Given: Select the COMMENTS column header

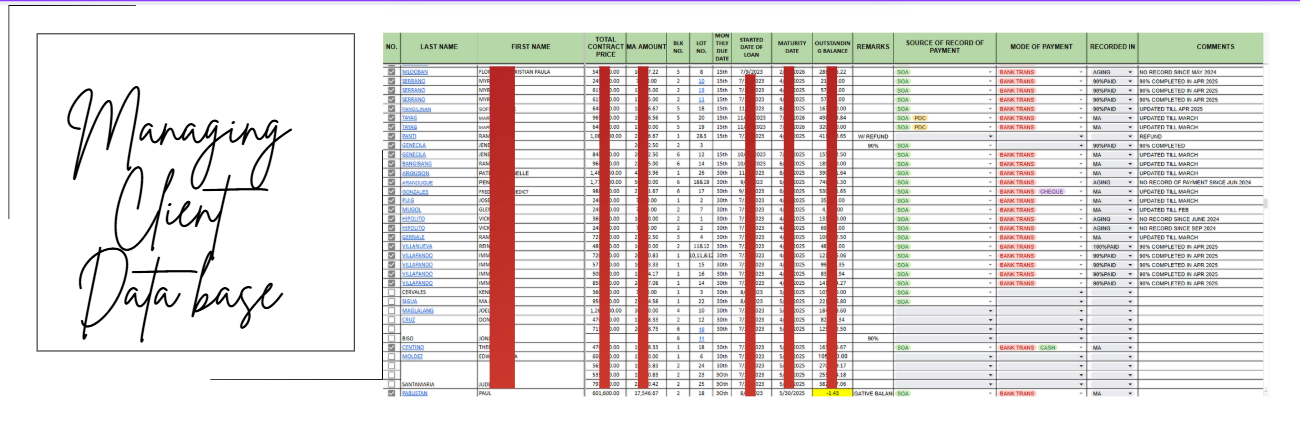Looking at the screenshot, I should click(x=1200, y=46).
